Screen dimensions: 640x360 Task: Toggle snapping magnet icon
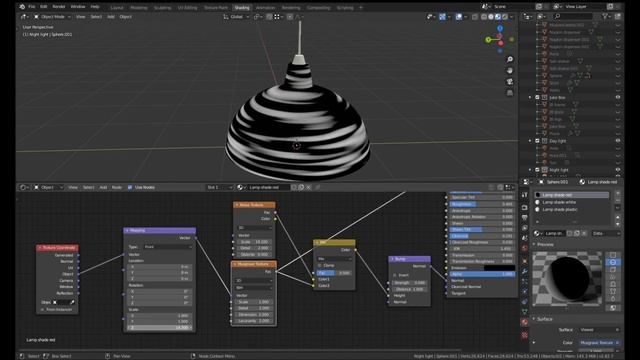click(x=269, y=17)
